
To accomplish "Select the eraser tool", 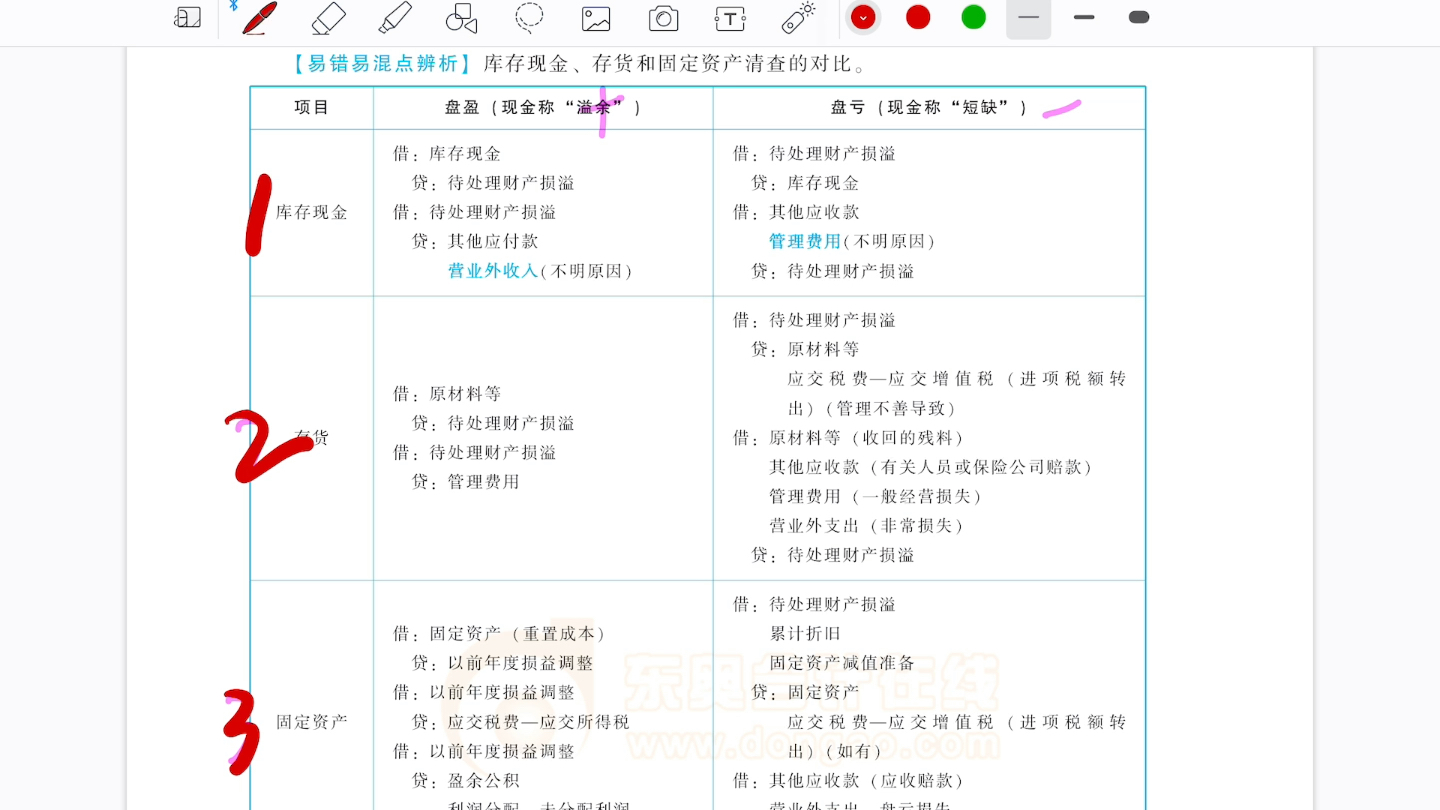I will tap(328, 18).
